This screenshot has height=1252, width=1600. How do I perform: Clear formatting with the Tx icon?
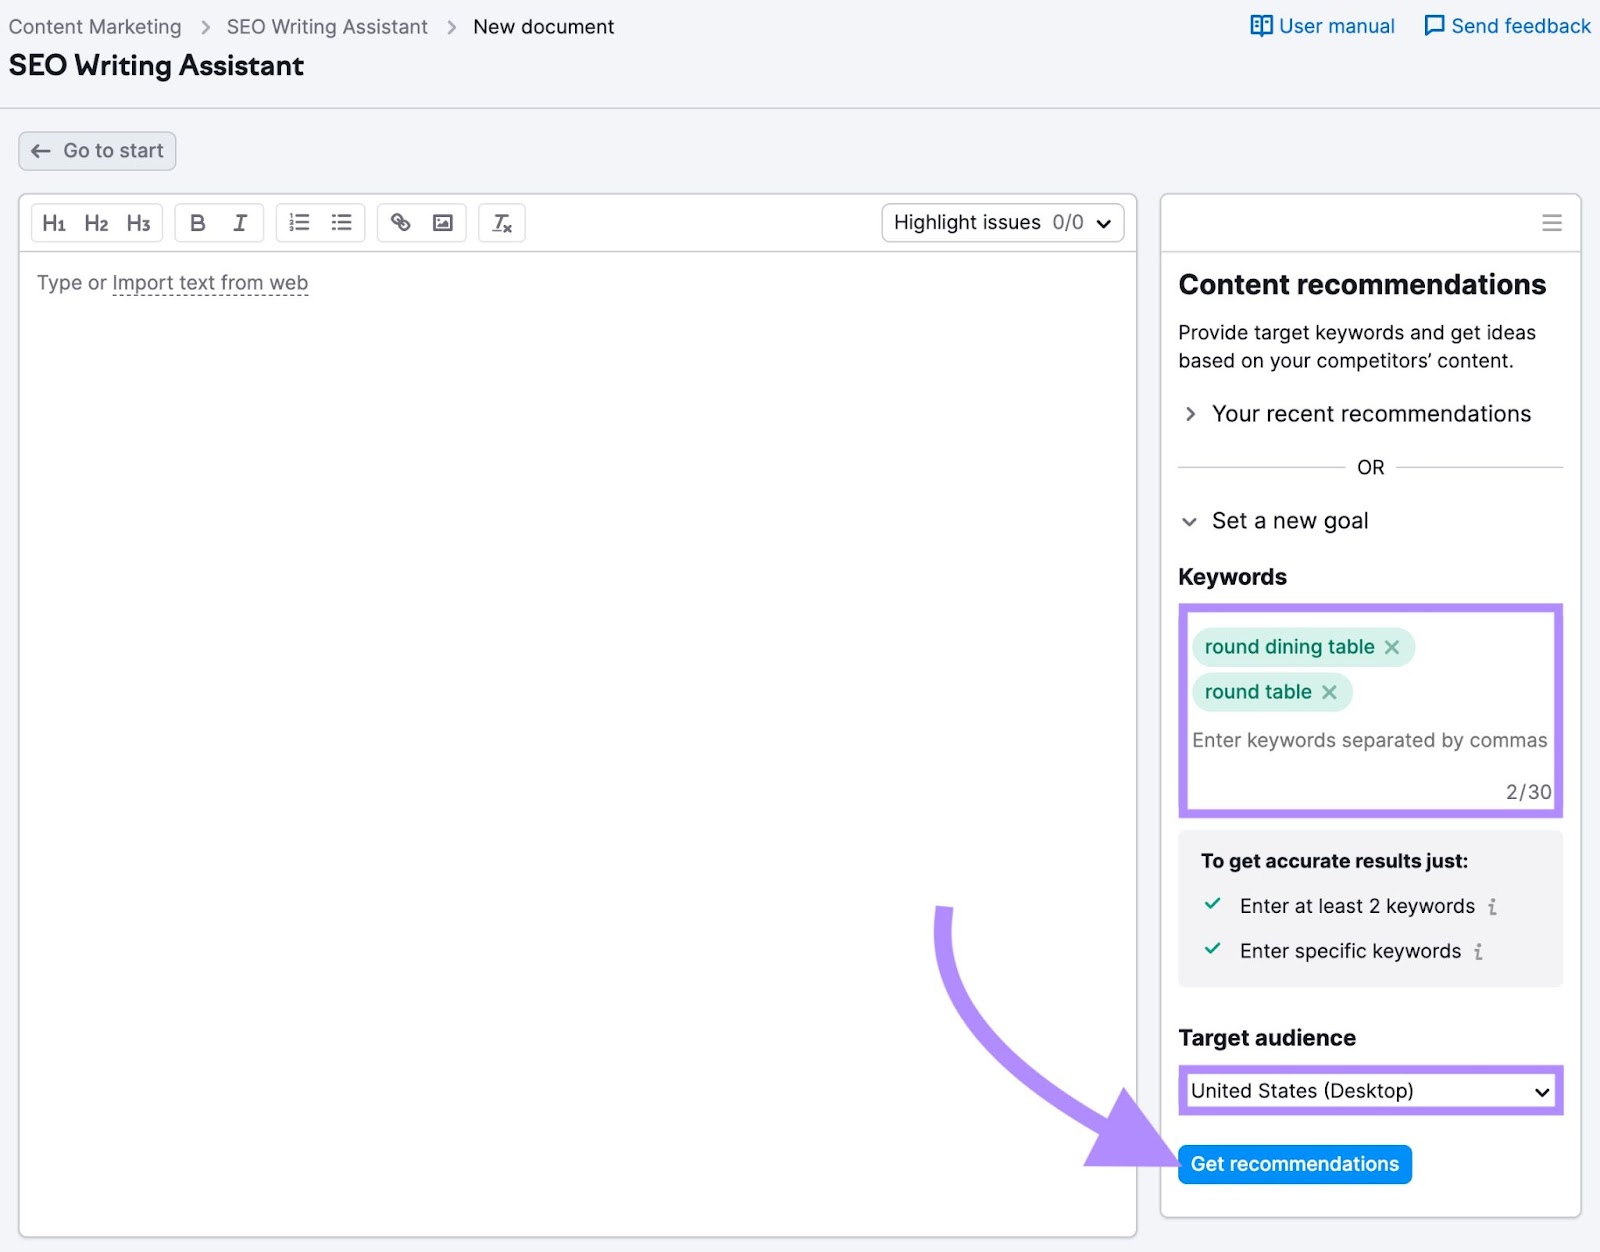coord(502,222)
